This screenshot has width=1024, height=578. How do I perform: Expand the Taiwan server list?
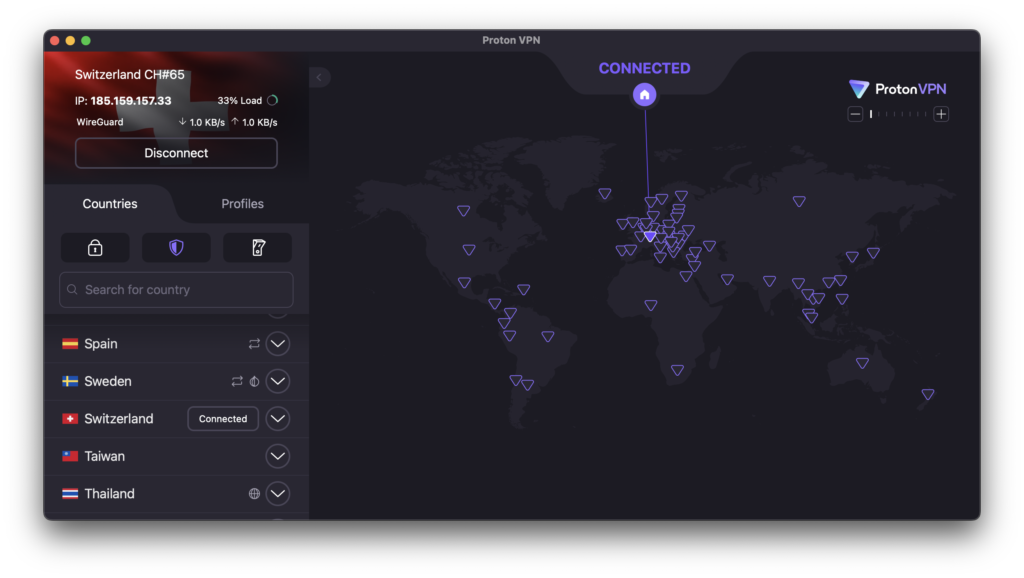(x=278, y=457)
